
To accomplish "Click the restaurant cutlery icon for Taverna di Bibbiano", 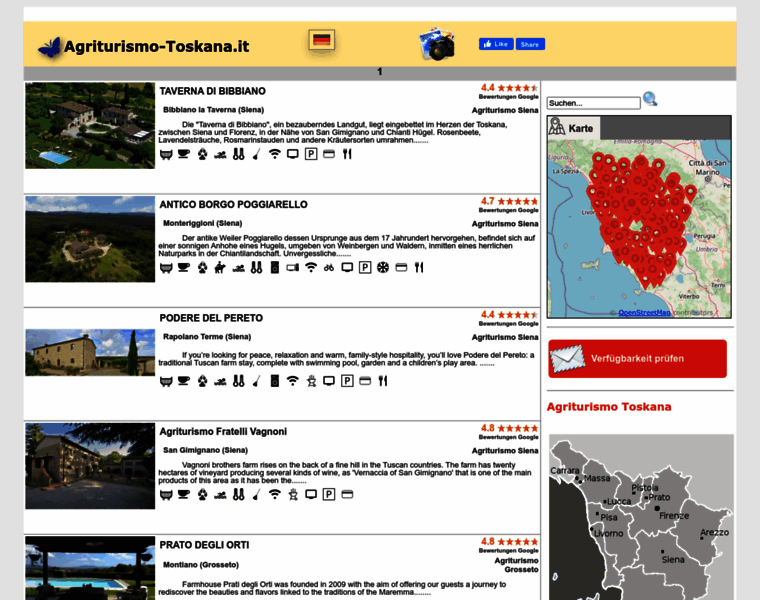I will (347, 154).
